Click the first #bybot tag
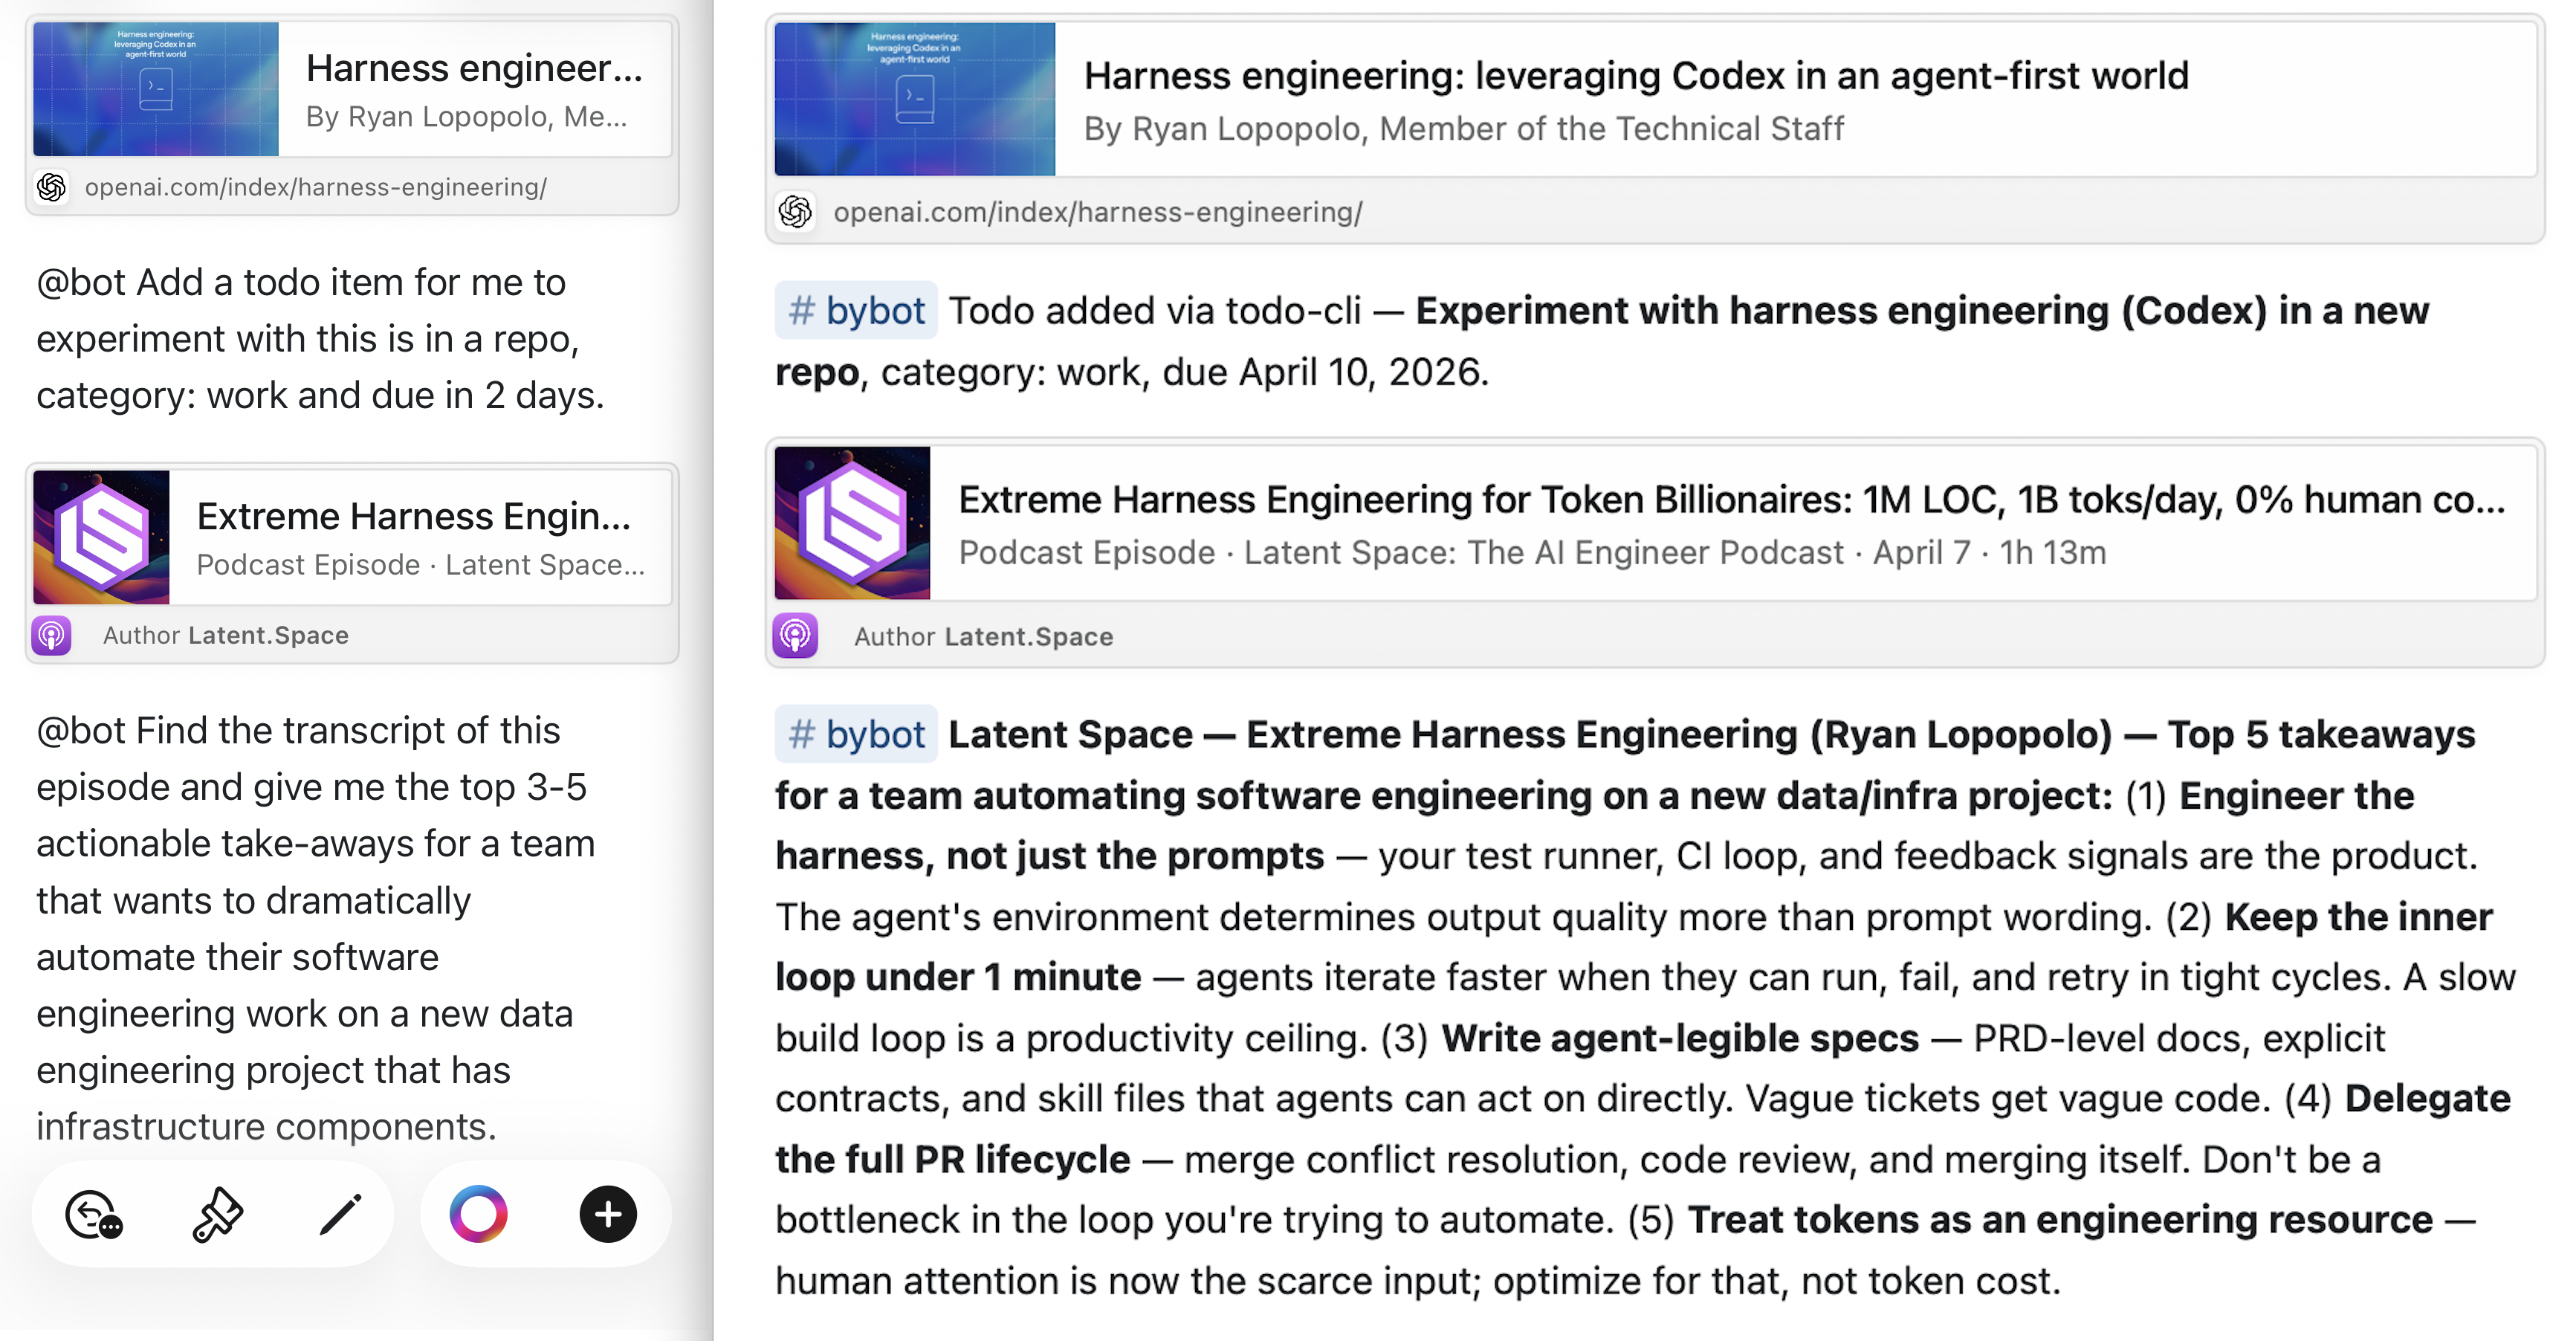2576x1341 pixels. pyautogui.click(x=857, y=311)
